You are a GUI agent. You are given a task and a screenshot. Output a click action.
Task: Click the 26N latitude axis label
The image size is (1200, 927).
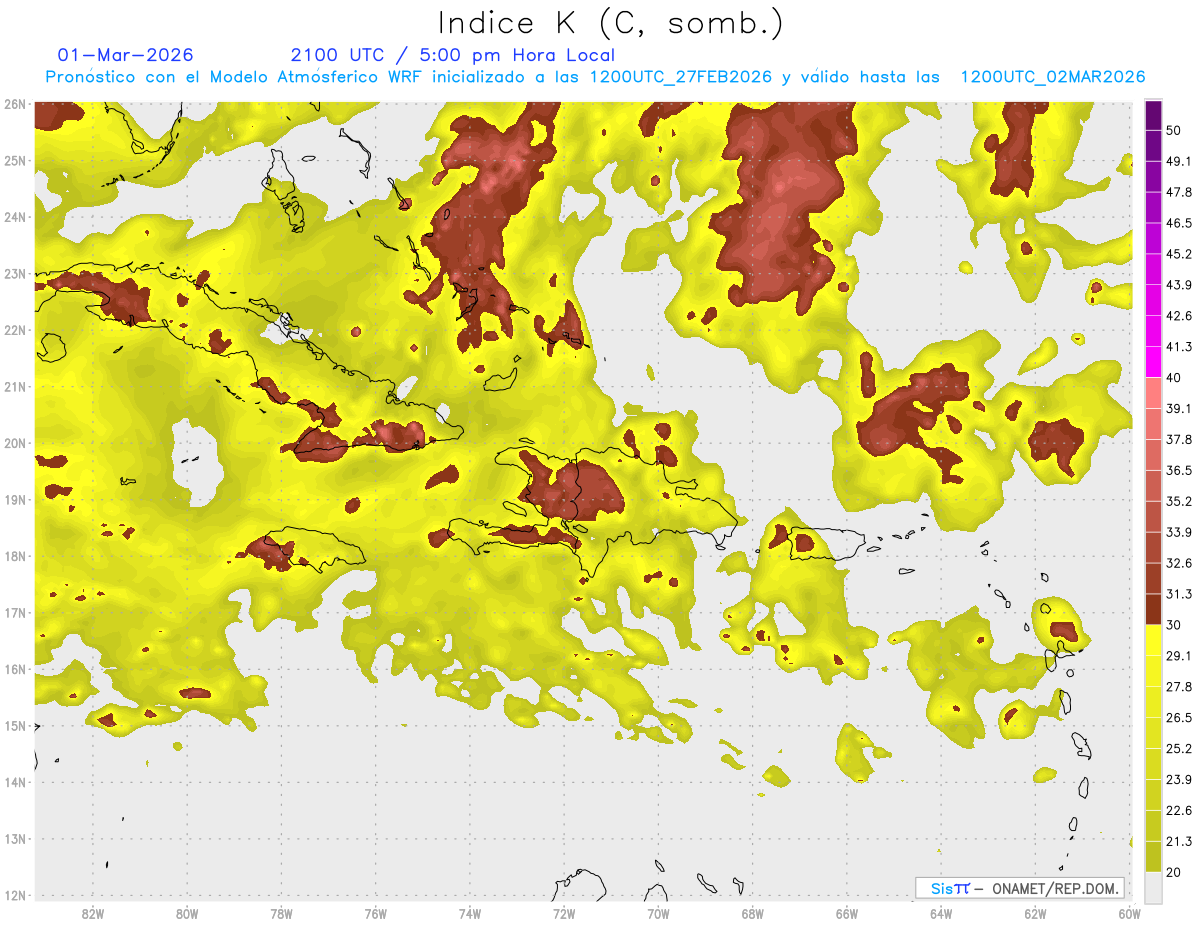pyautogui.click(x=15, y=104)
